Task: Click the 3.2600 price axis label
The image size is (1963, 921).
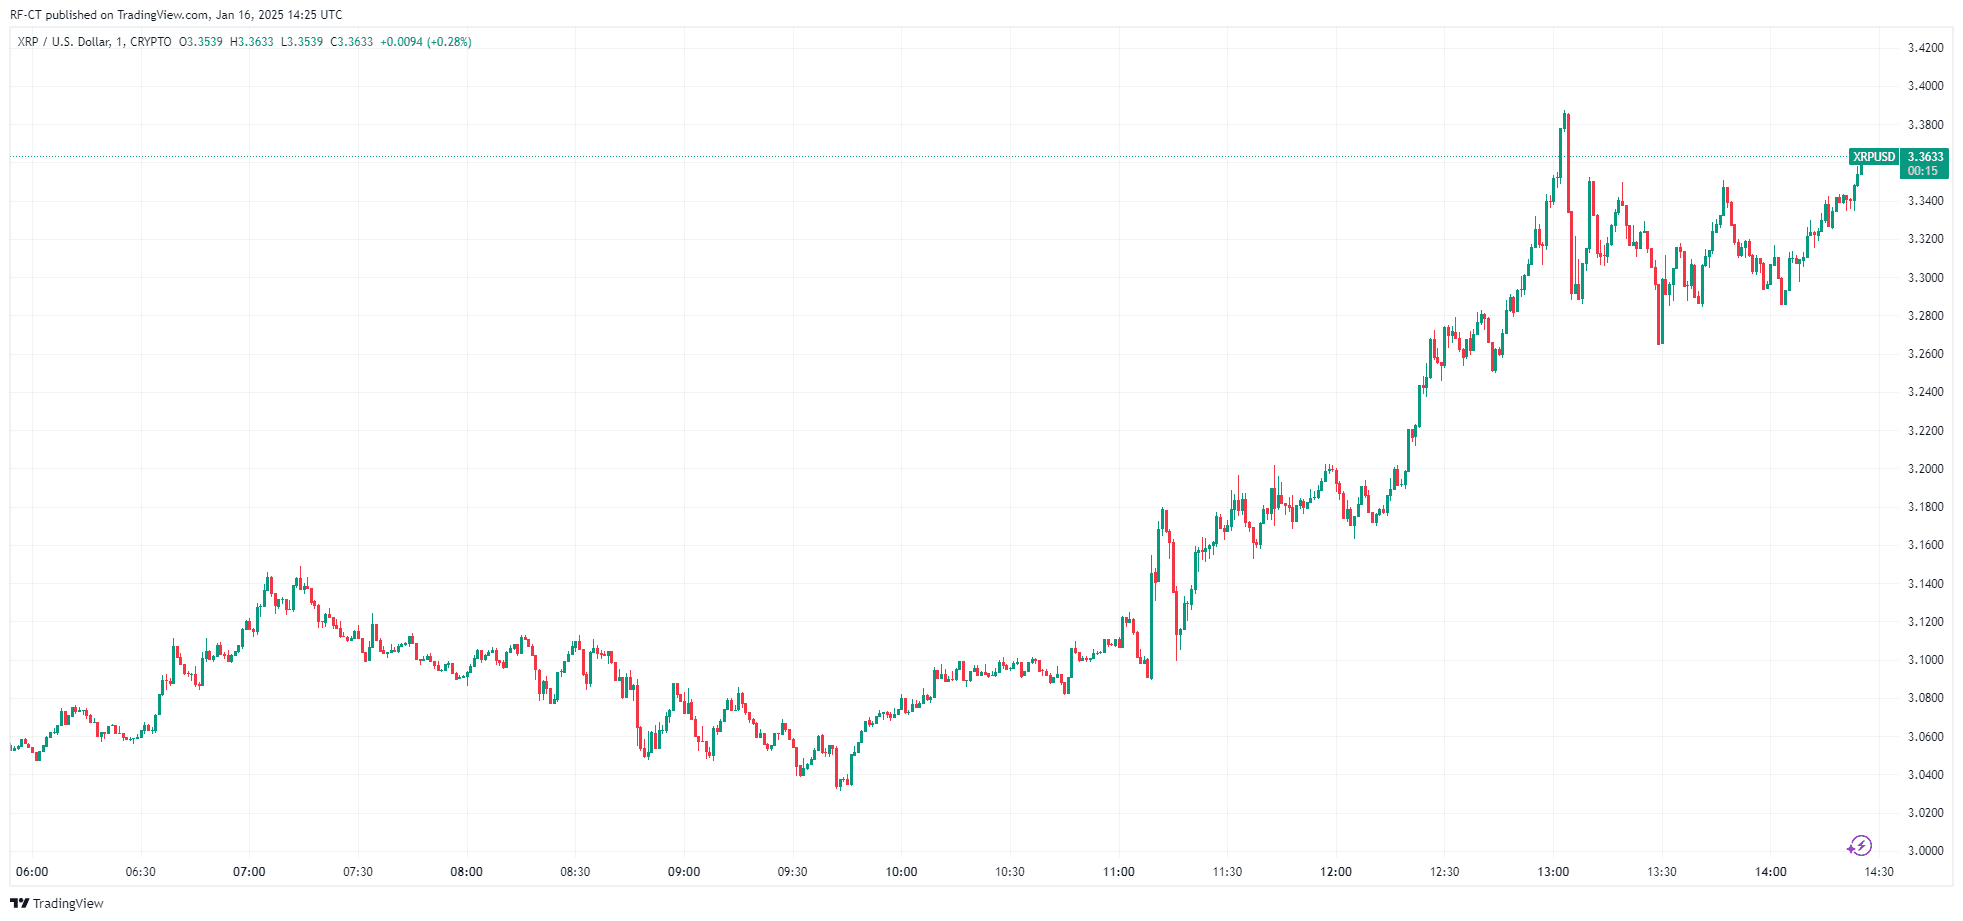Action: click(x=1925, y=354)
